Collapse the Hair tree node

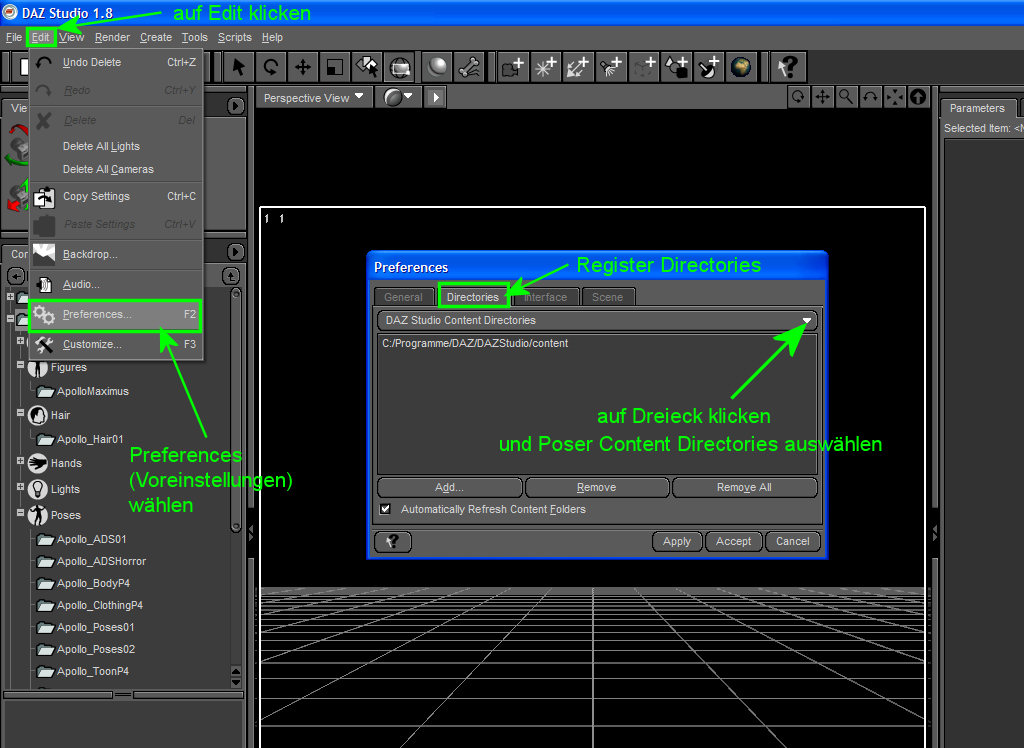(x=20, y=412)
